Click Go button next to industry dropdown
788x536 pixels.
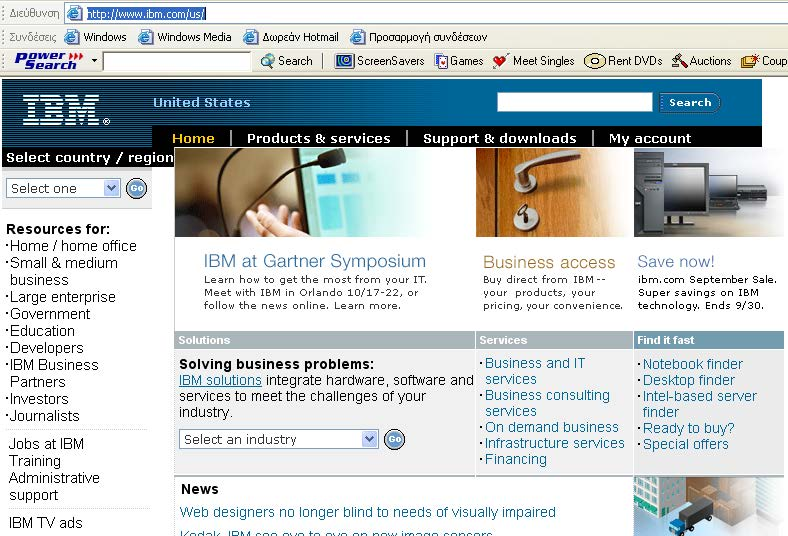[395, 440]
